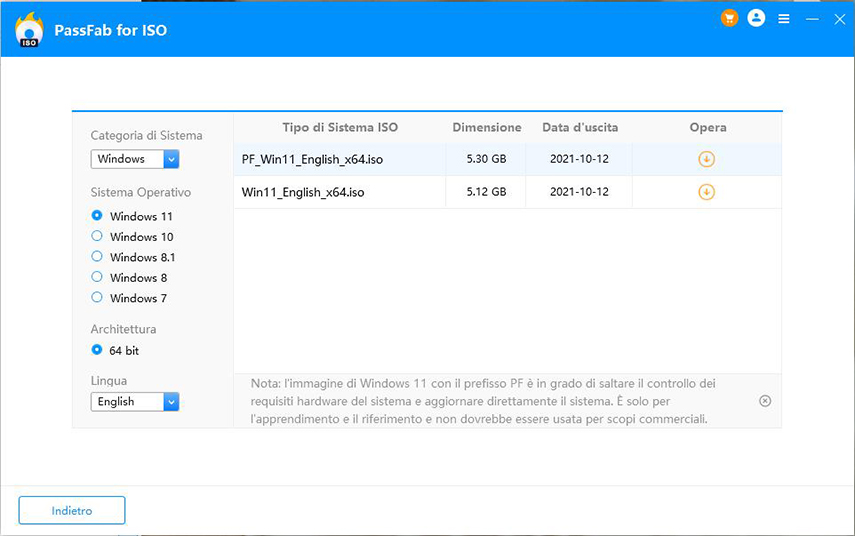Click the PassFab for ISO logo
Viewport: 855px width, 536px height.
[29, 30]
